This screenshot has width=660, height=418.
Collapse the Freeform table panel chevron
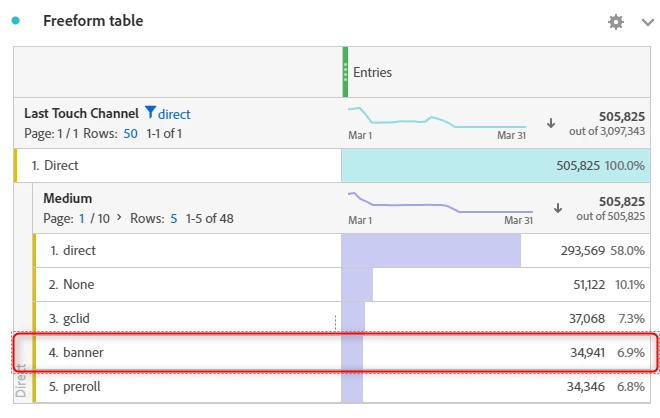[647, 22]
